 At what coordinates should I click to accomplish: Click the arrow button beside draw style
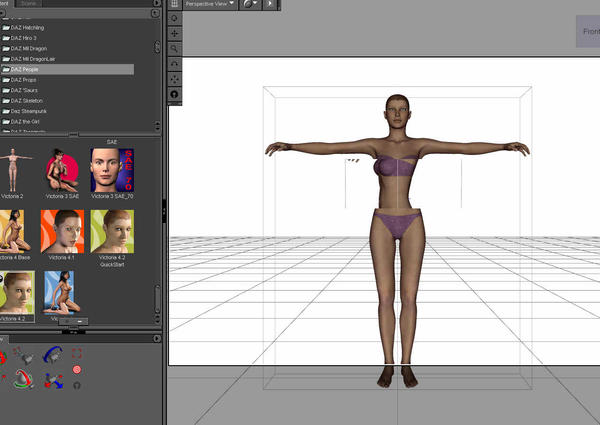point(270,4)
